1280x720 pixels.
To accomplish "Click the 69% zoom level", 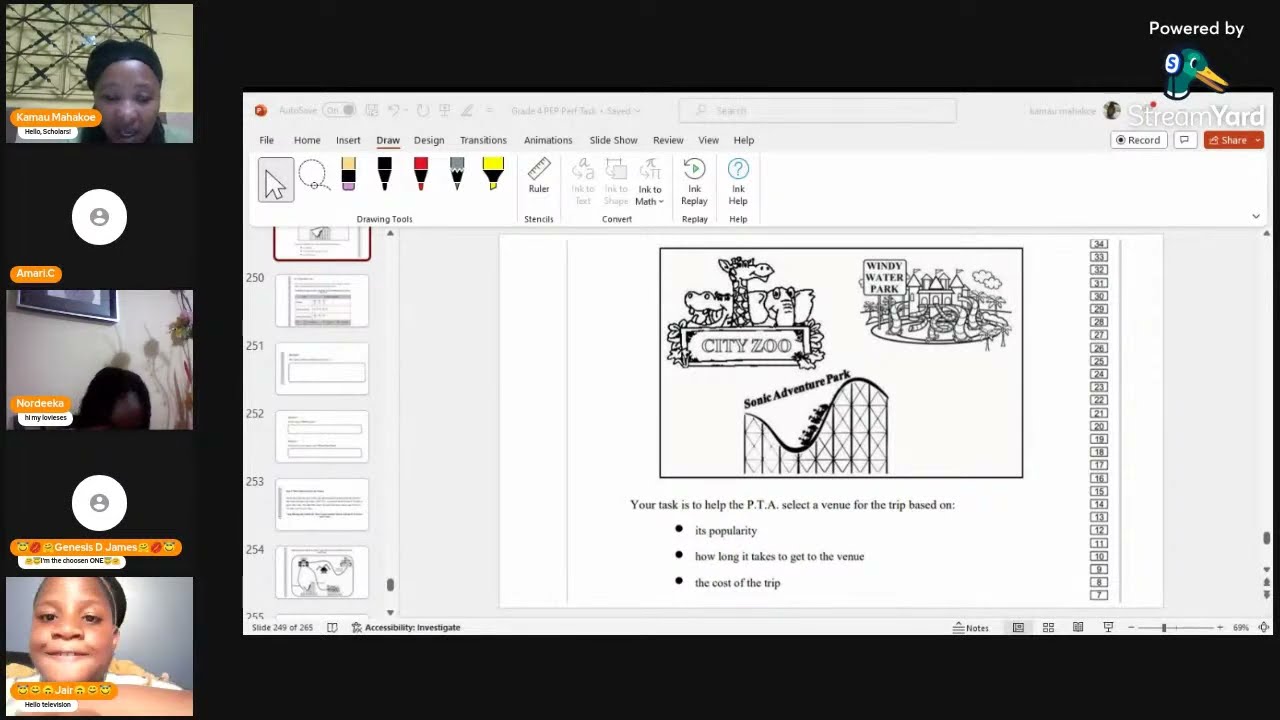I will click(x=1241, y=627).
